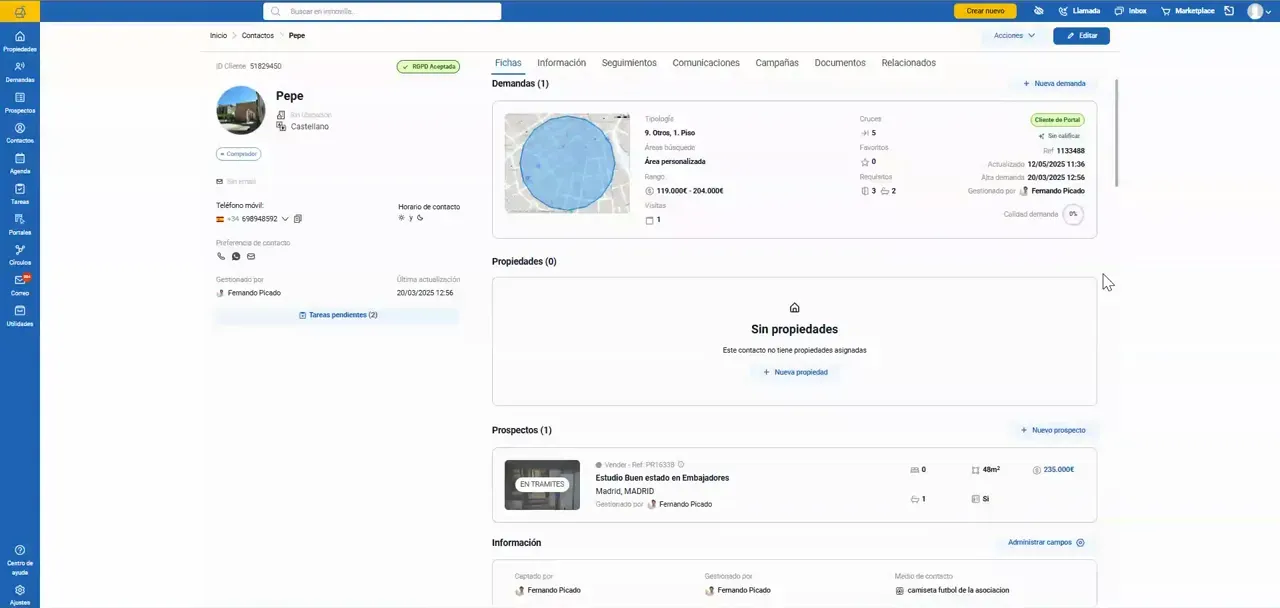
Task: Open the Campañas tab
Action: click(777, 63)
